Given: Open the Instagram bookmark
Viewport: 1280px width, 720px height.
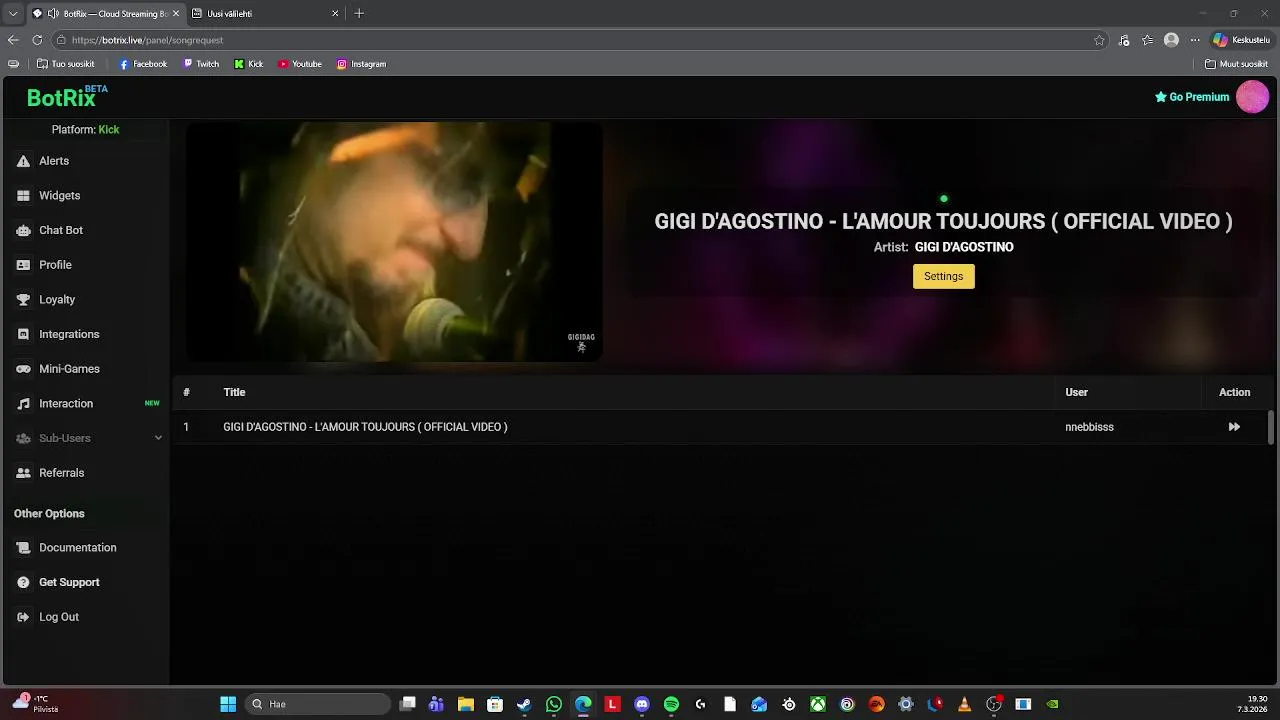Looking at the screenshot, I should [x=361, y=64].
